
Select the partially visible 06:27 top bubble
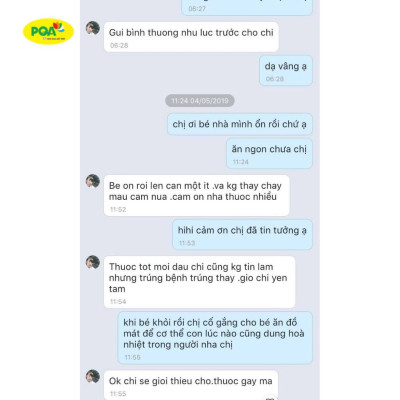pos(247,7)
